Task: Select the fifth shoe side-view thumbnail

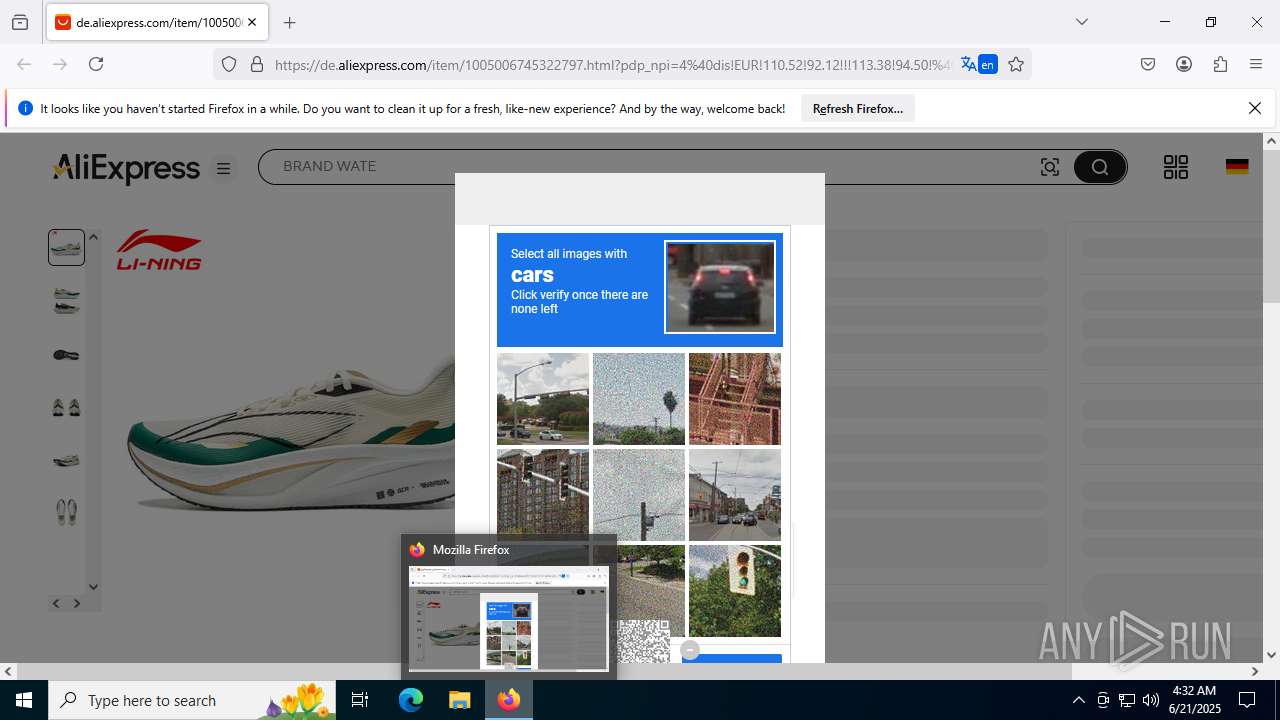Action: [66, 460]
